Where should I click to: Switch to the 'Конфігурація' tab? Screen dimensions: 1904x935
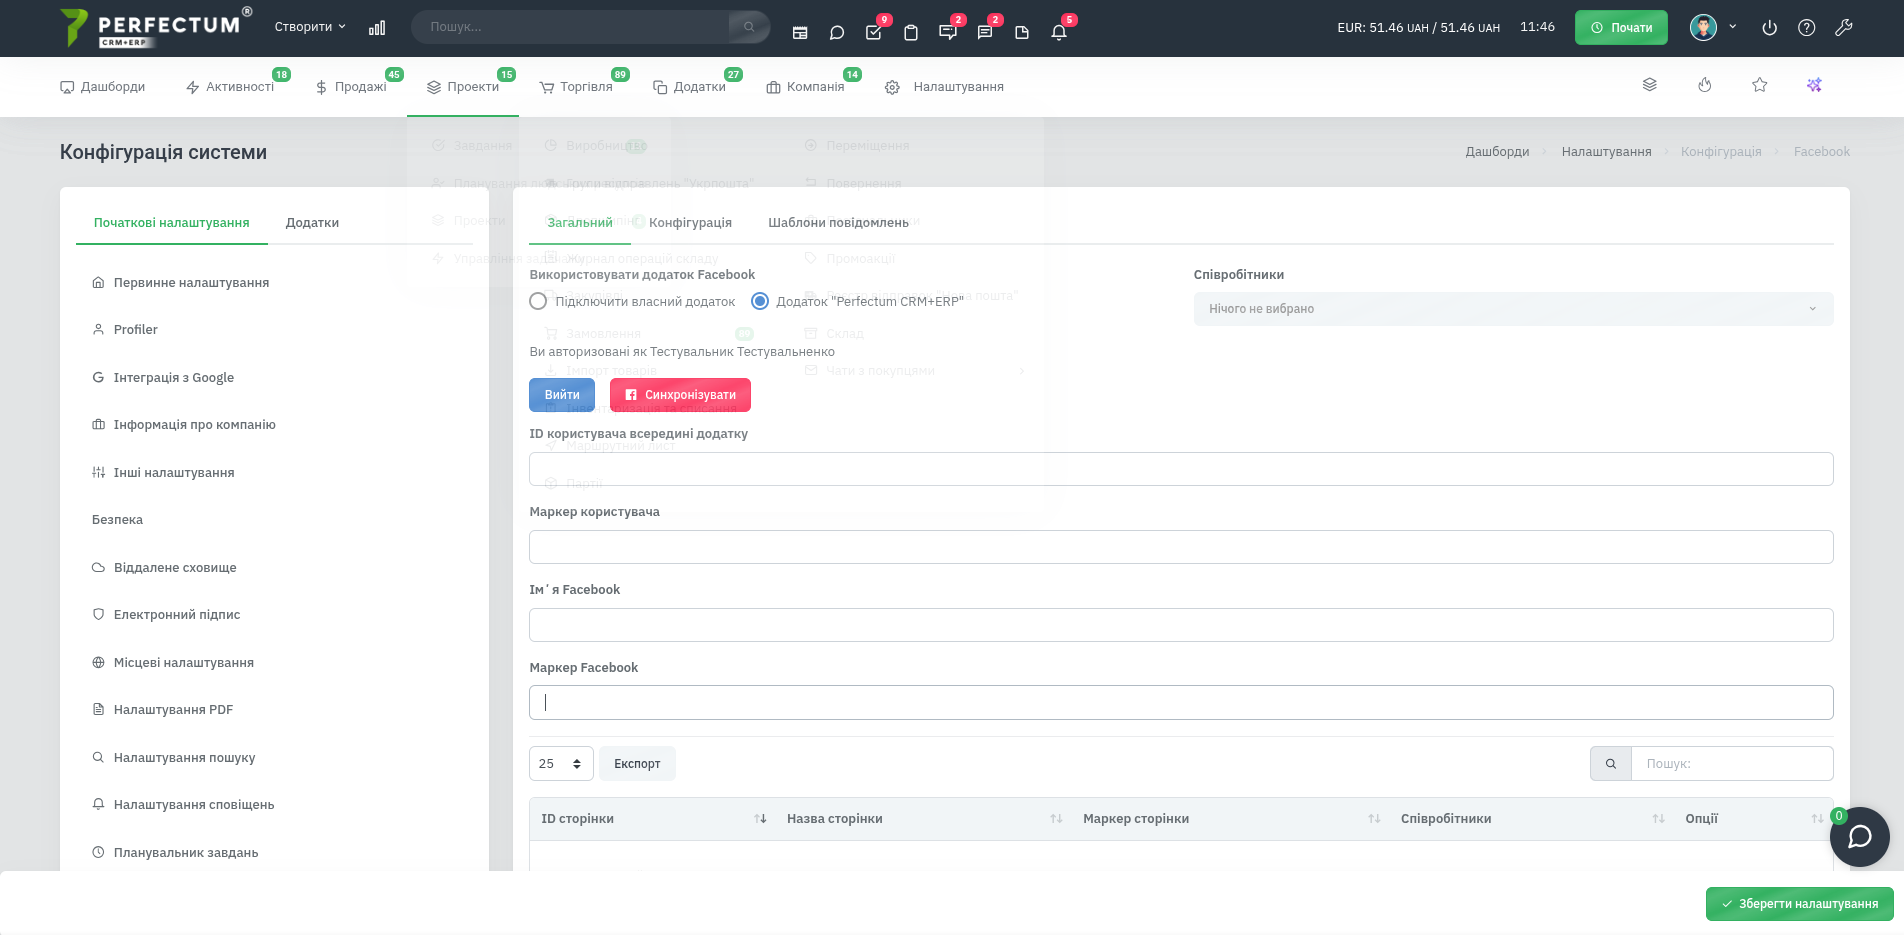[690, 223]
